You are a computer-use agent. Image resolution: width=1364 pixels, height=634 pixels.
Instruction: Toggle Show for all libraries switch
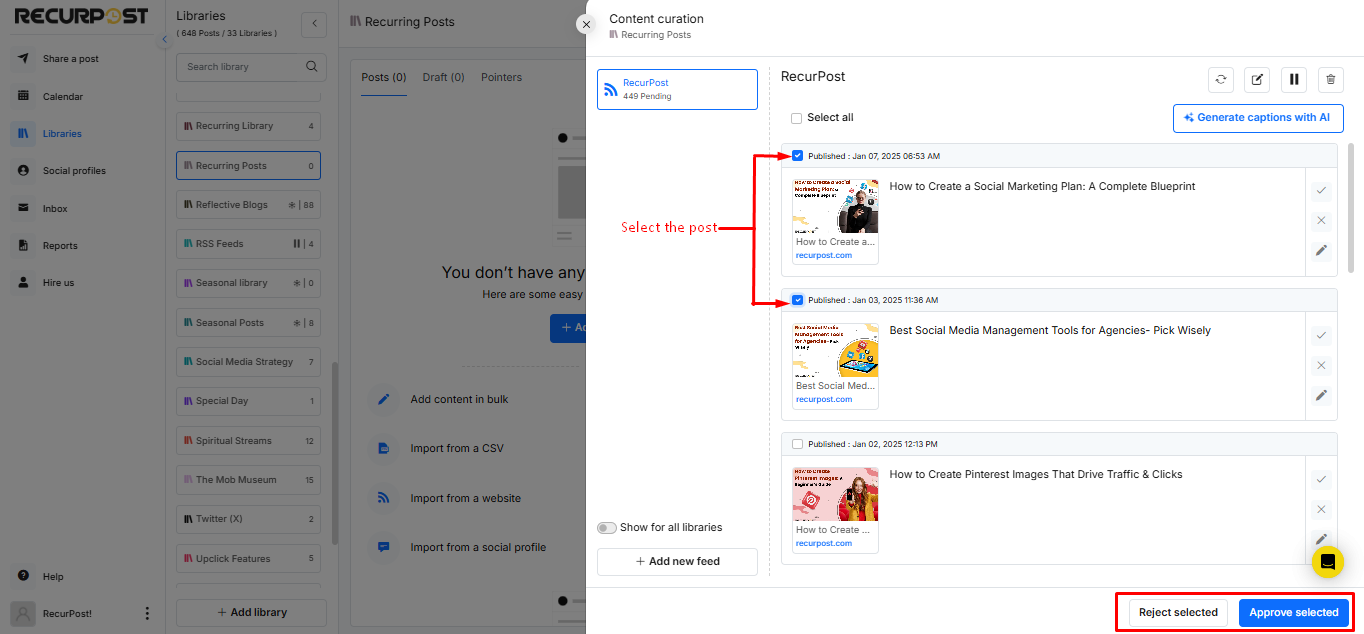[606, 527]
